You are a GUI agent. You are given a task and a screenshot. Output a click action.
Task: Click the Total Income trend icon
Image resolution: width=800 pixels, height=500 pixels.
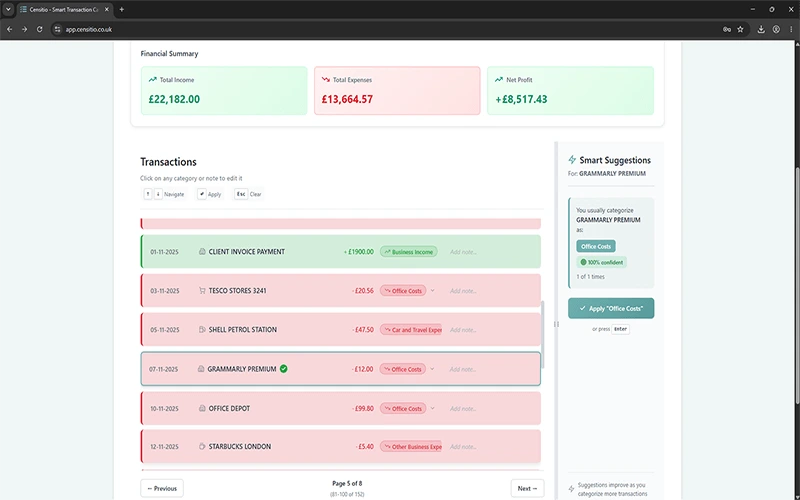(x=153, y=80)
